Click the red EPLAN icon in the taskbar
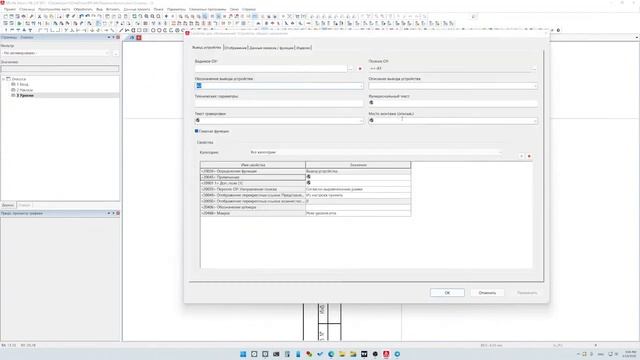This screenshot has width=640, height=360. pos(386,354)
